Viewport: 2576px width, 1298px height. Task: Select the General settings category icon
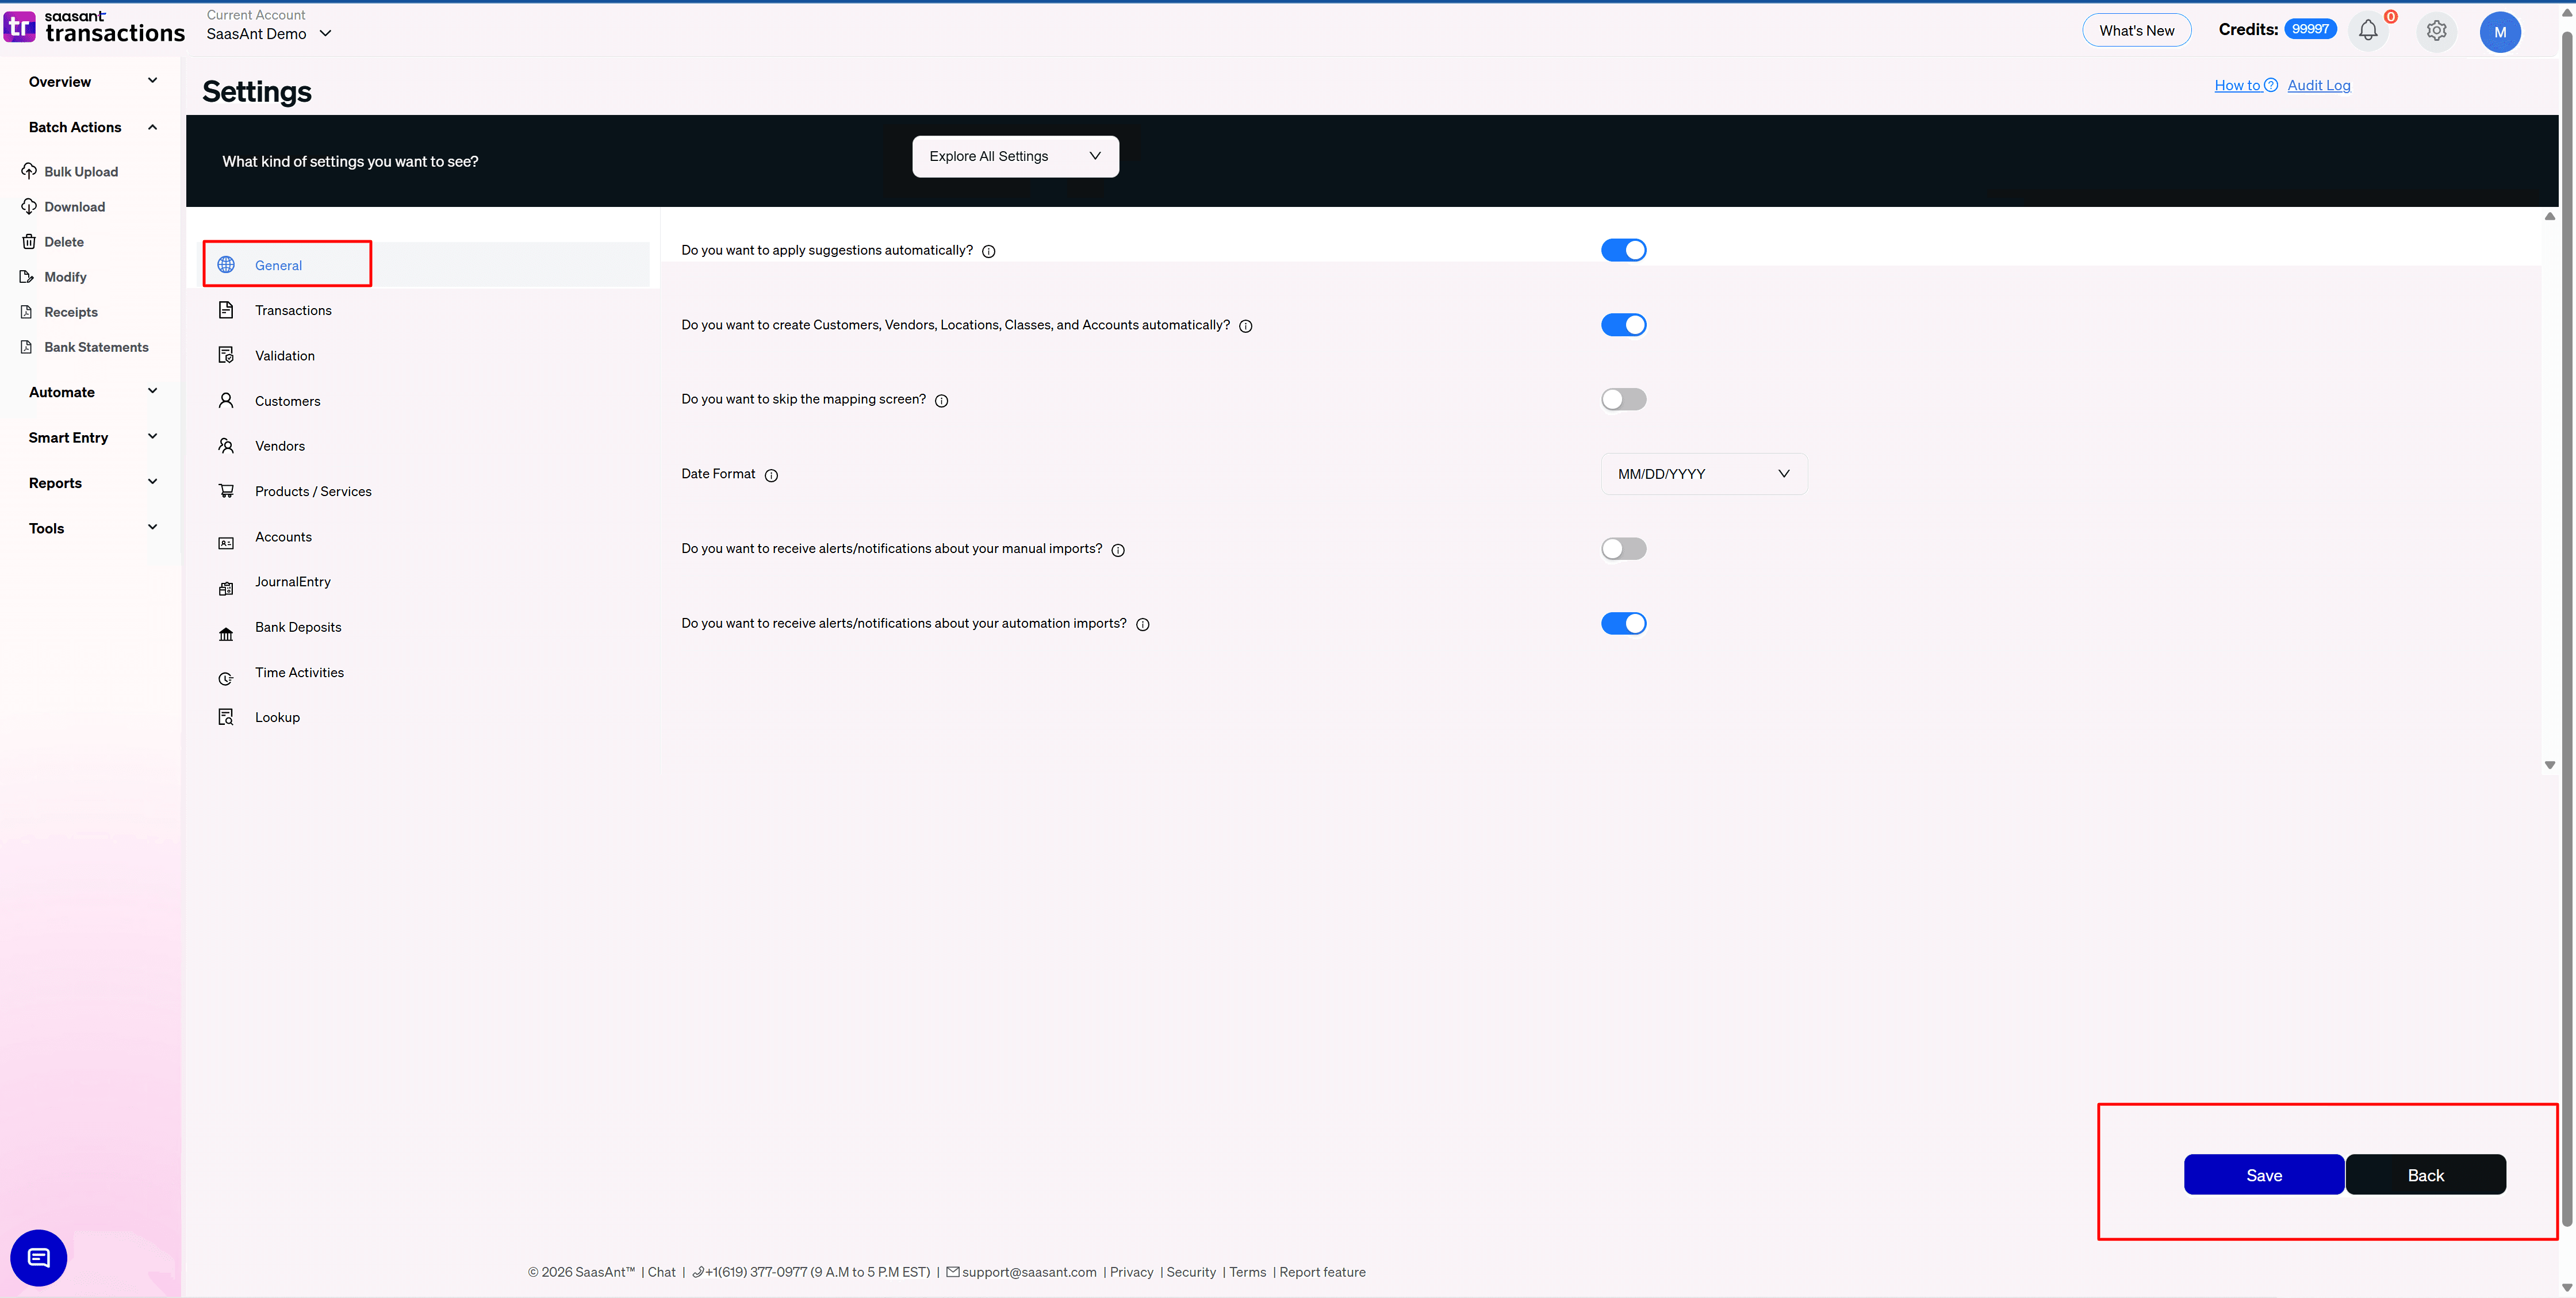point(226,264)
